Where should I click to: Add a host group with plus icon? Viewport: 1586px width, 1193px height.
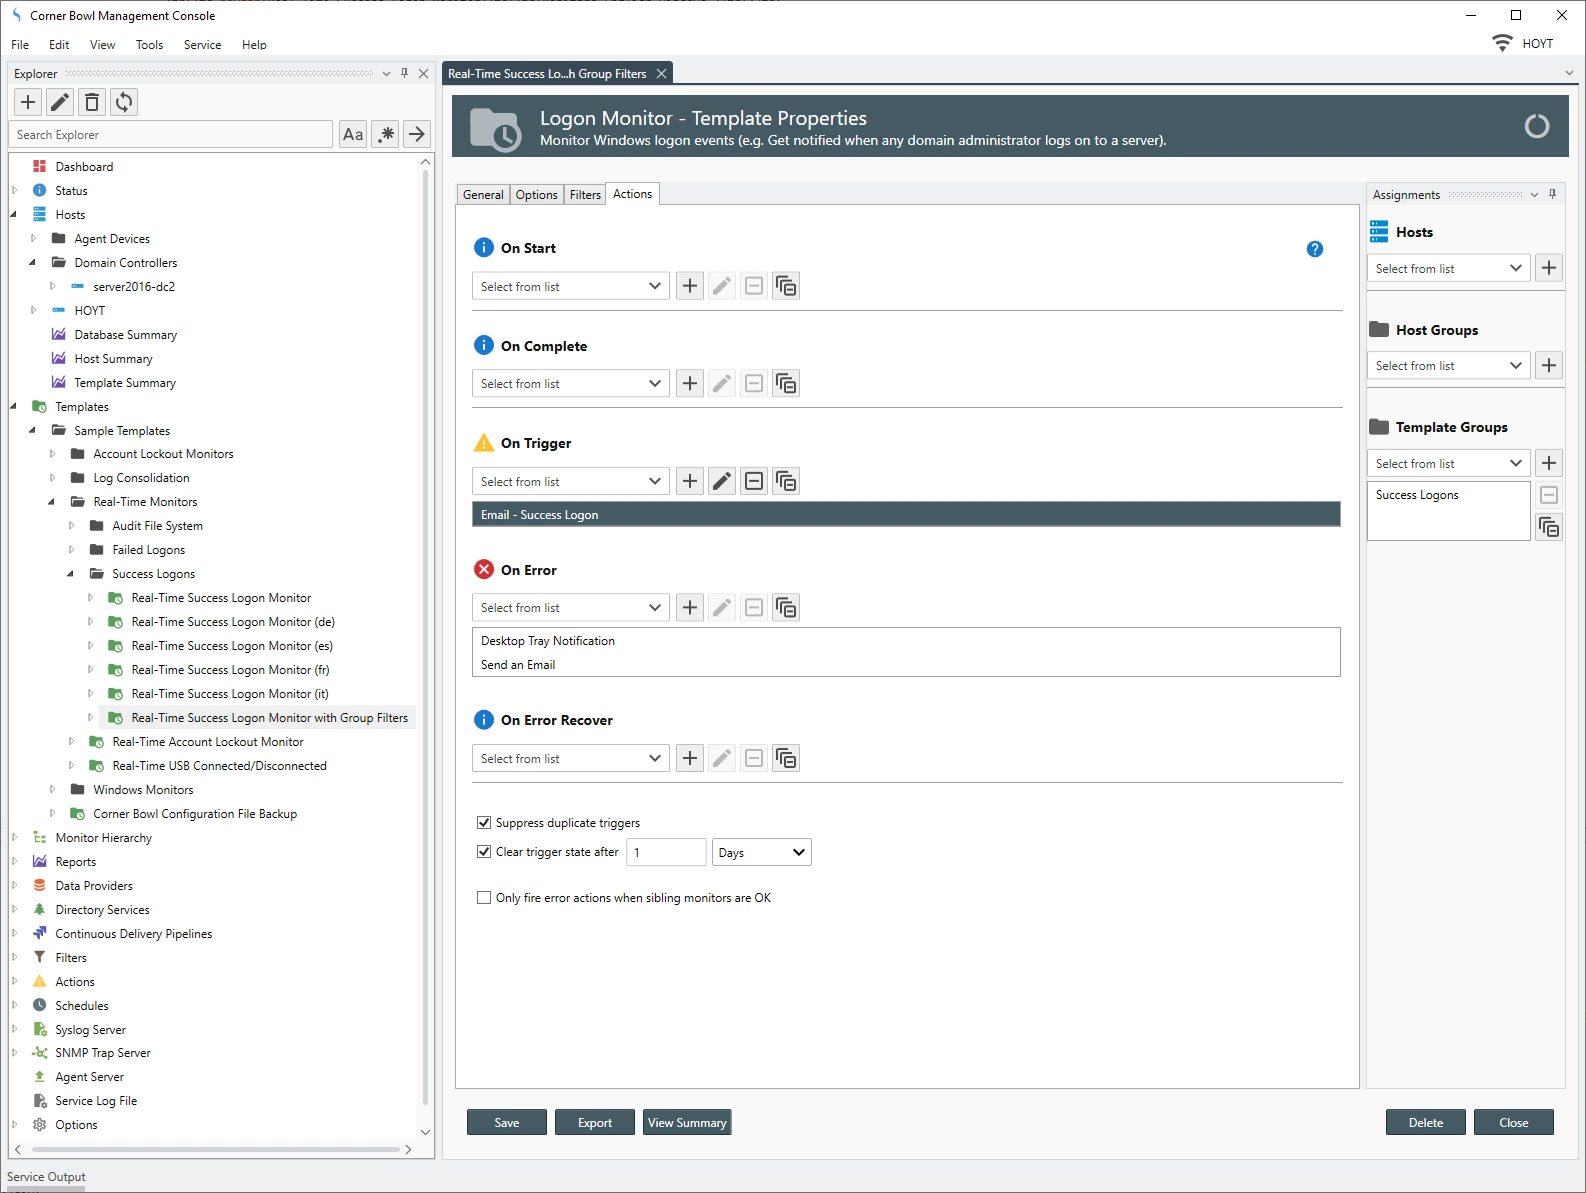(1549, 366)
